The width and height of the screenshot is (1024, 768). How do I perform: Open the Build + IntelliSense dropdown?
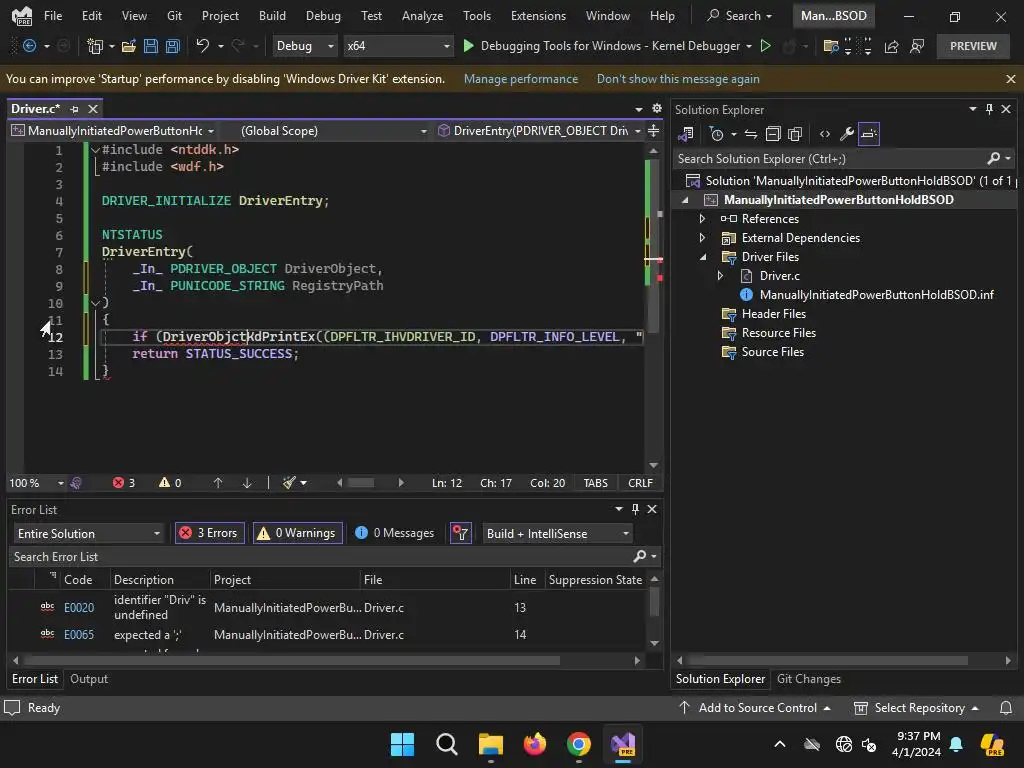point(558,534)
